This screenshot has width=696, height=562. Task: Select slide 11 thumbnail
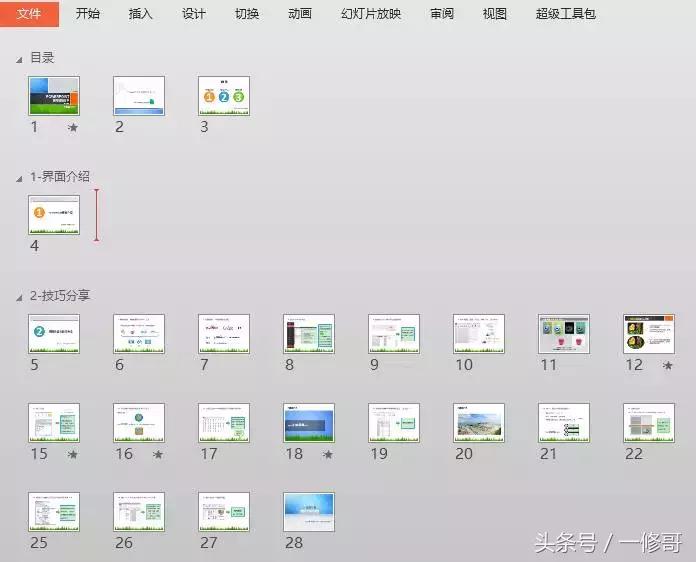coord(564,334)
